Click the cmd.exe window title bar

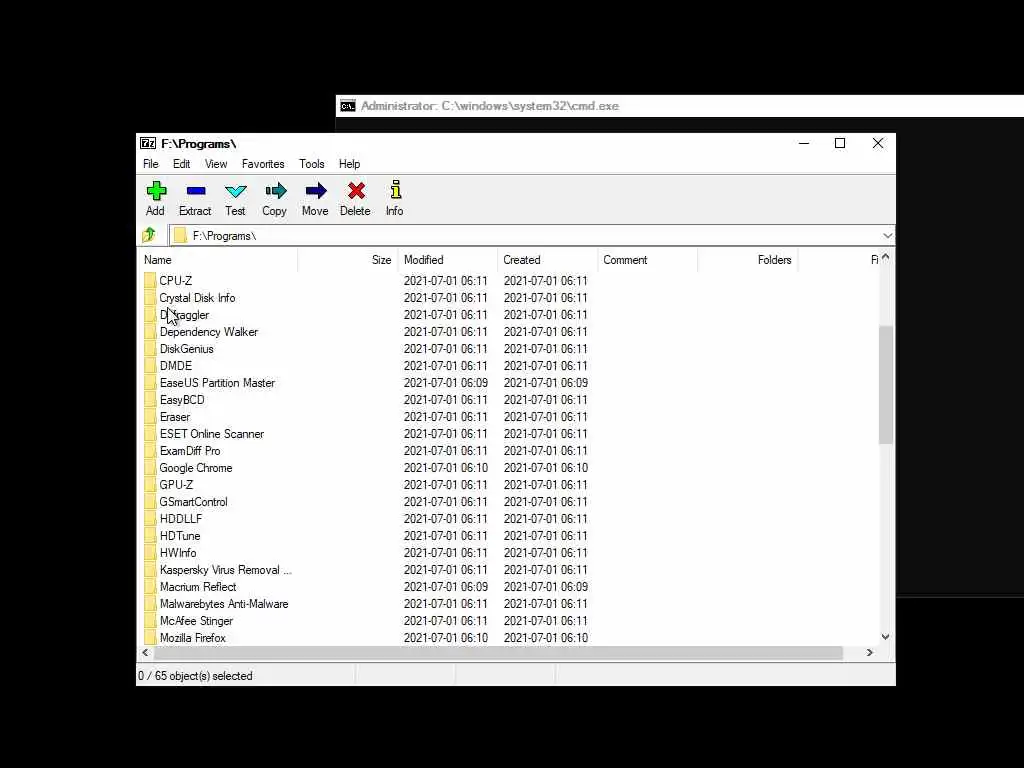[x=680, y=106]
